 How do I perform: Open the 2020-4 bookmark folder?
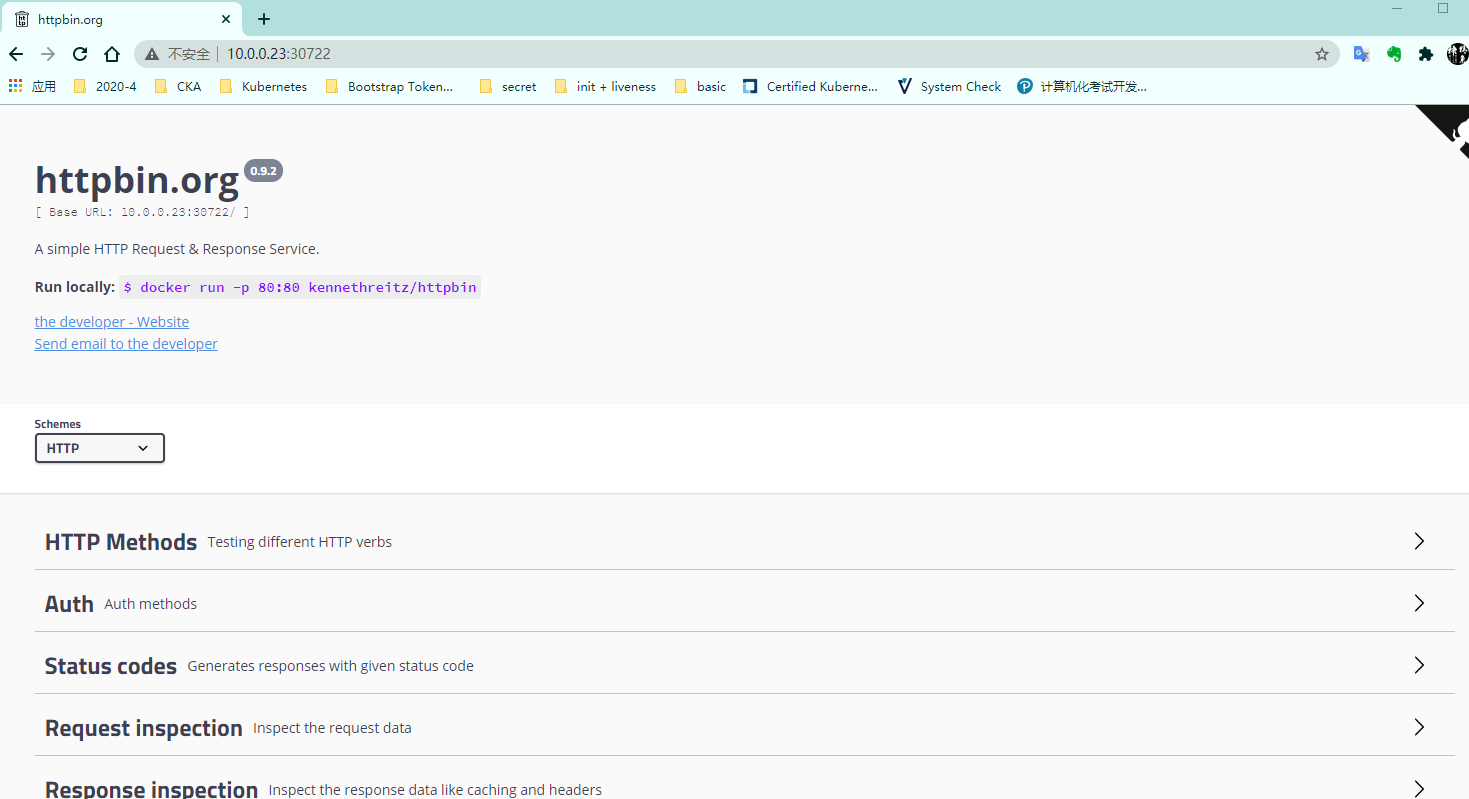(105, 86)
